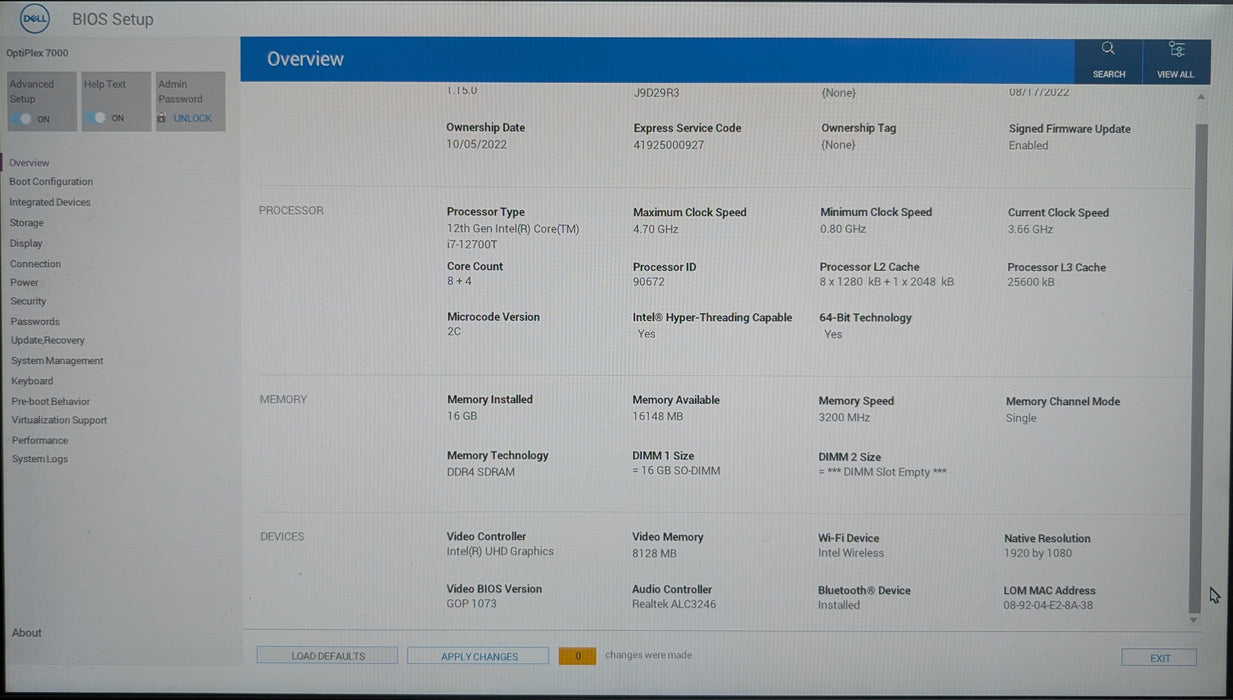The height and width of the screenshot is (700, 1233).
Task: Click the DDR4 SDRAM value
Action: [x=481, y=472]
